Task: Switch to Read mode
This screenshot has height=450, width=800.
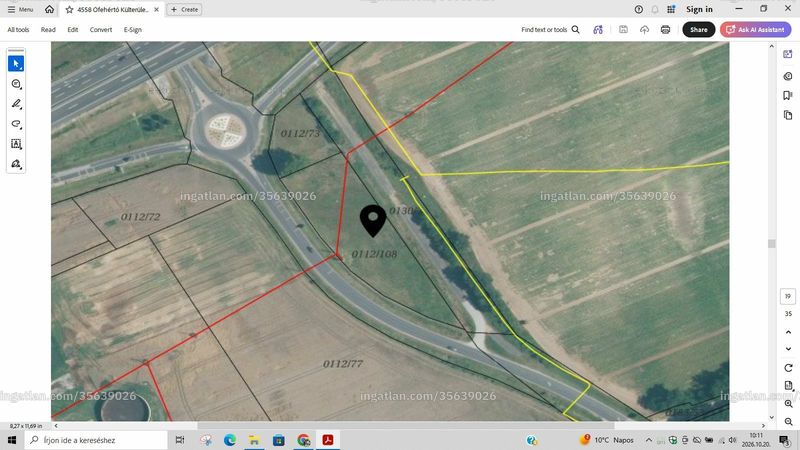Action: pyautogui.click(x=48, y=30)
